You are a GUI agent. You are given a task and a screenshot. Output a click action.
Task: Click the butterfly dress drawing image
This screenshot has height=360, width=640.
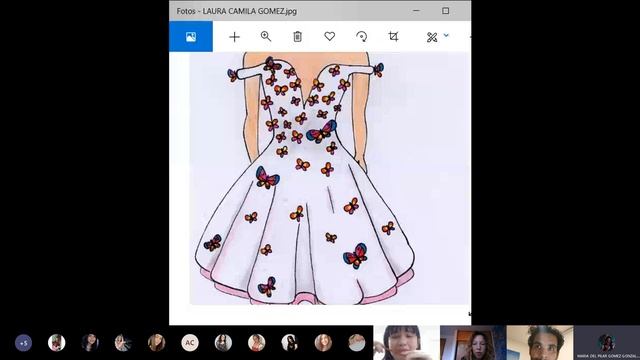(x=329, y=178)
